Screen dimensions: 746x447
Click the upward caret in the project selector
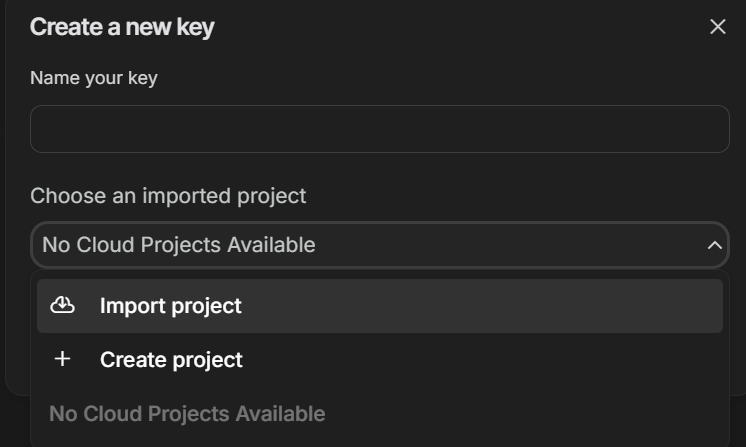pyautogui.click(x=714, y=245)
